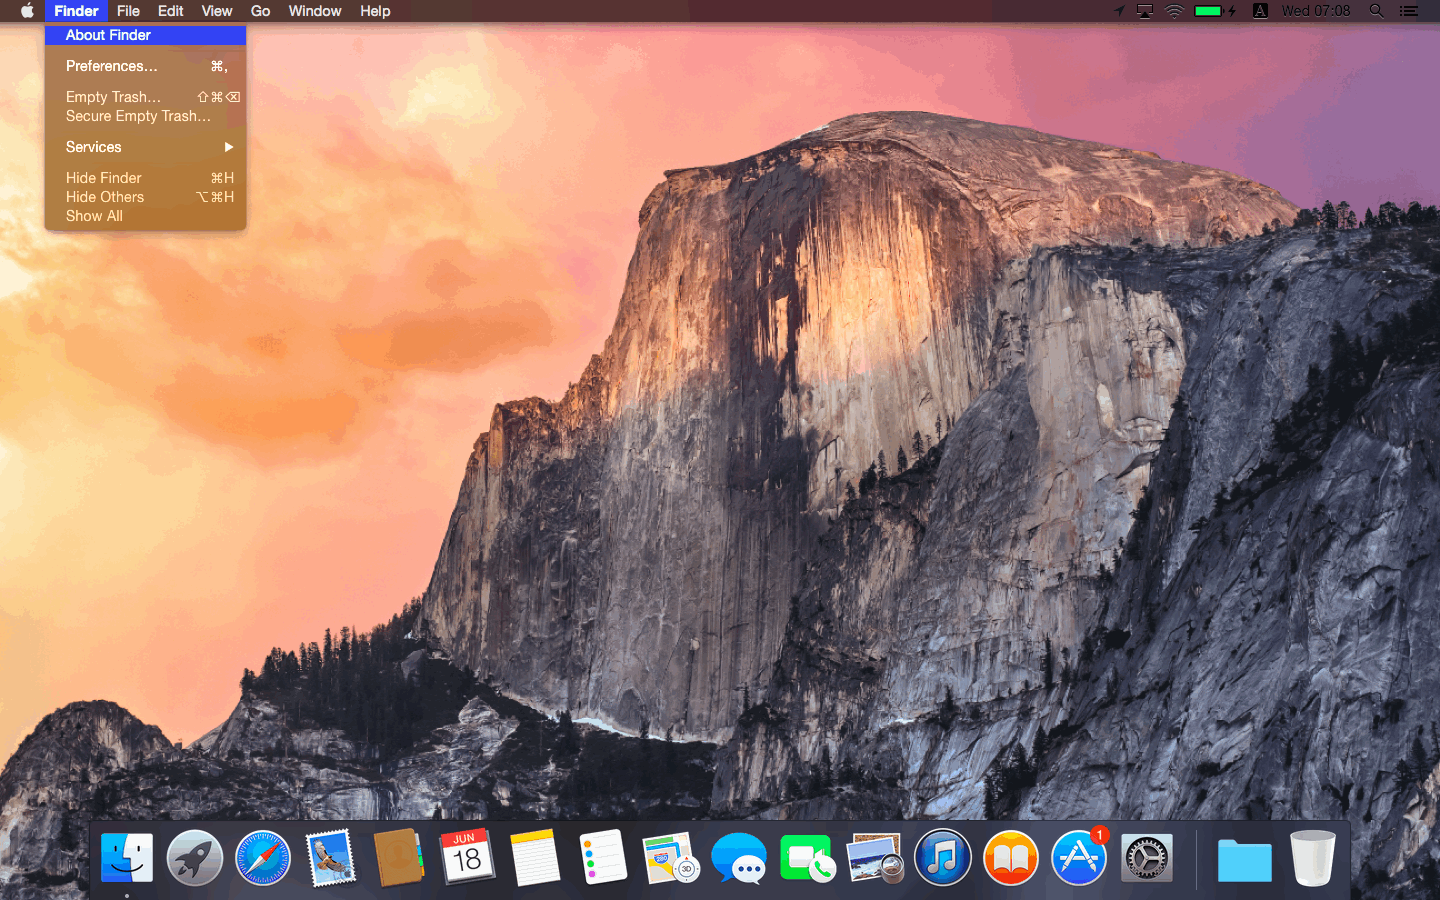Open App Store icon with badge

pyautogui.click(x=1079, y=857)
